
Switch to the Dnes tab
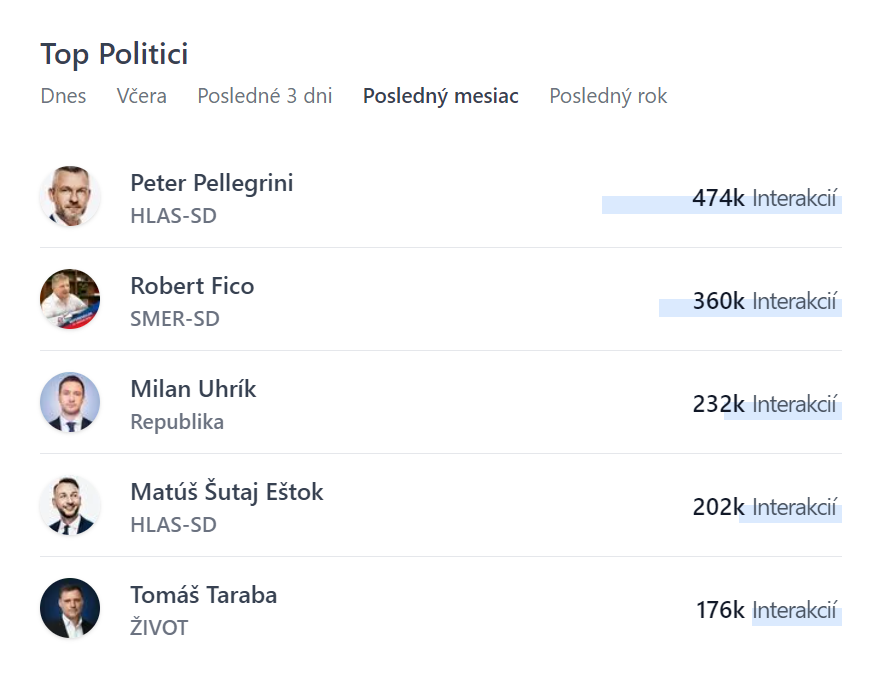pos(63,96)
